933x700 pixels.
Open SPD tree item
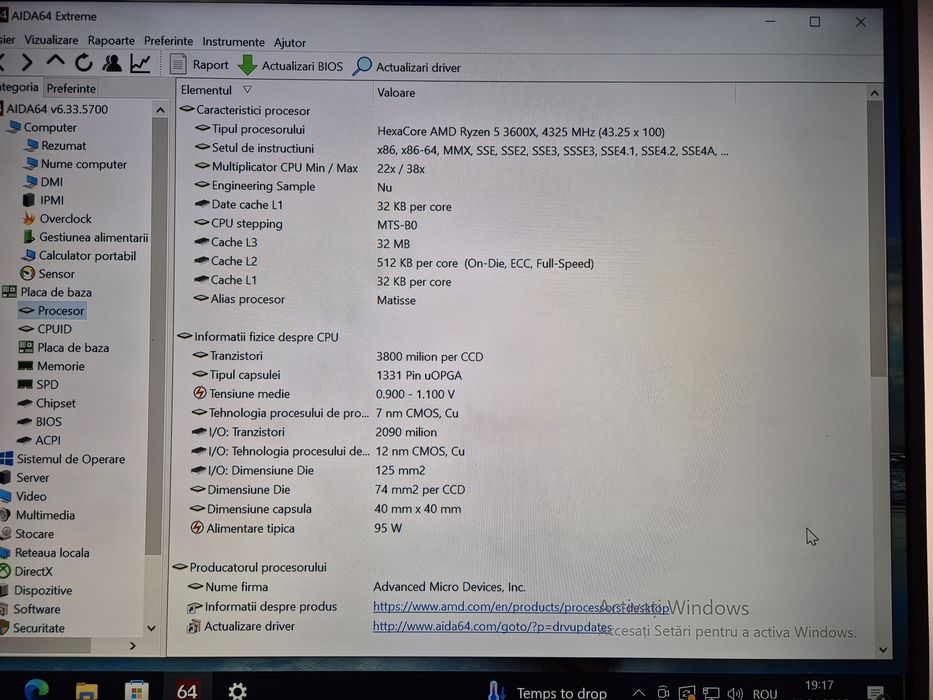coord(39,385)
